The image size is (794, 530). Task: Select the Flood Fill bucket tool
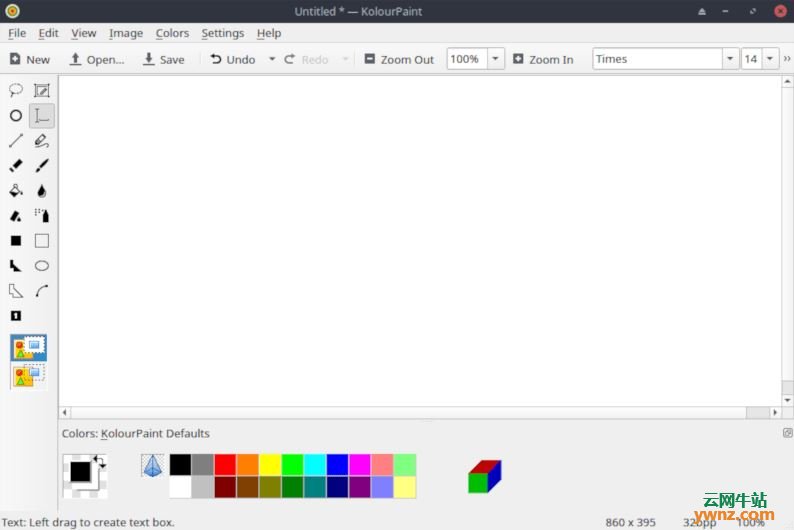[16, 190]
